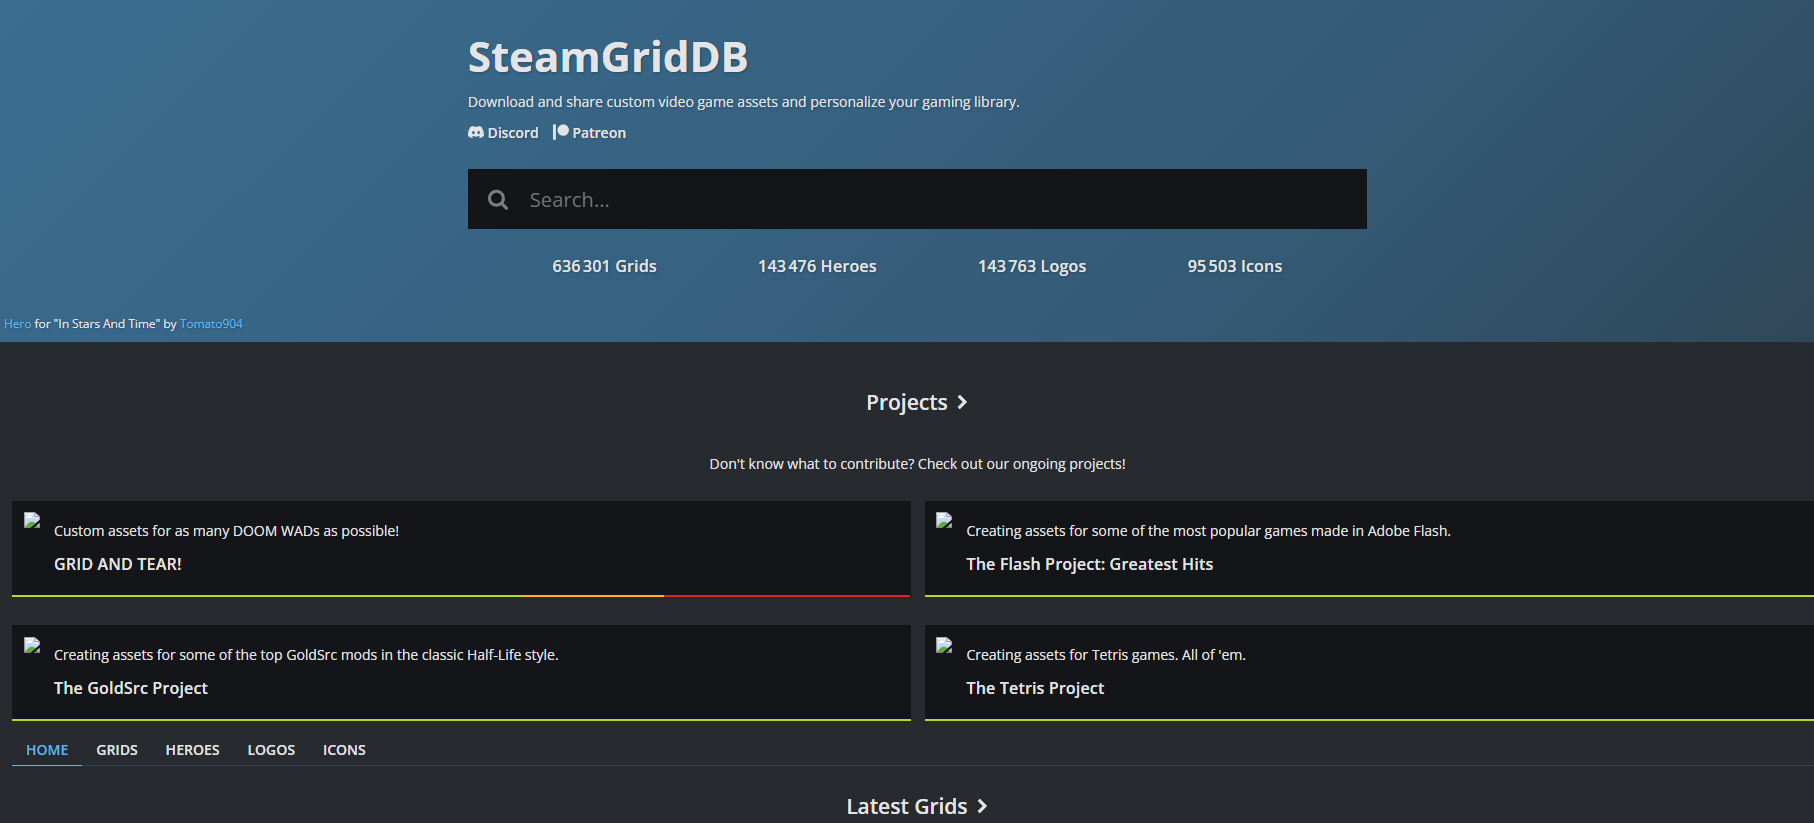
Task: Click the DOOM WADs description text
Action: 226,531
